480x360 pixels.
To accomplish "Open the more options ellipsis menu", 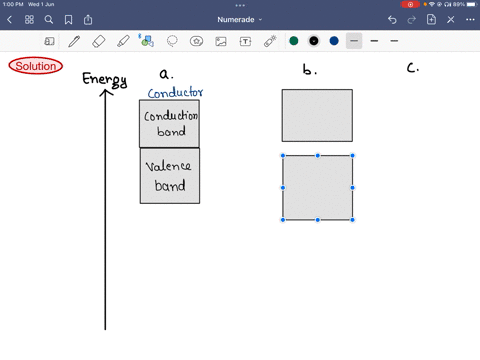I will click(470, 20).
